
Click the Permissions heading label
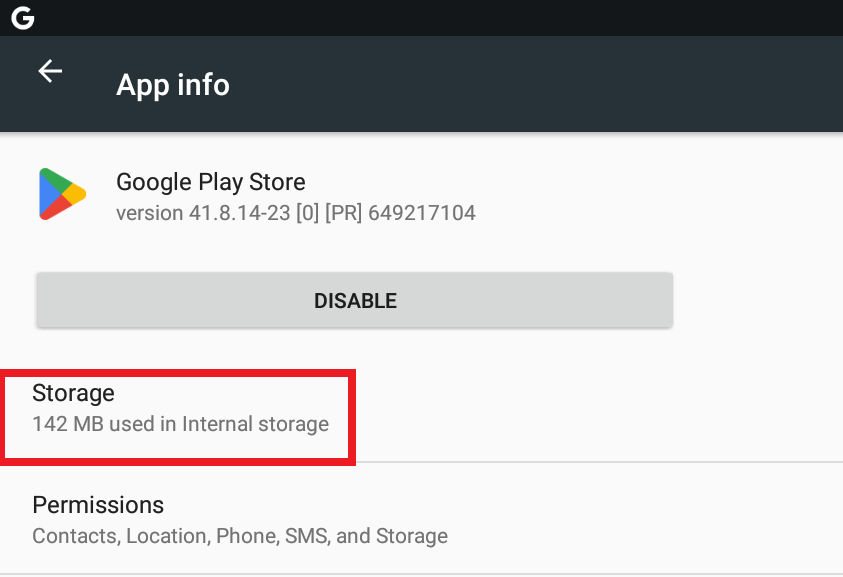click(x=98, y=505)
